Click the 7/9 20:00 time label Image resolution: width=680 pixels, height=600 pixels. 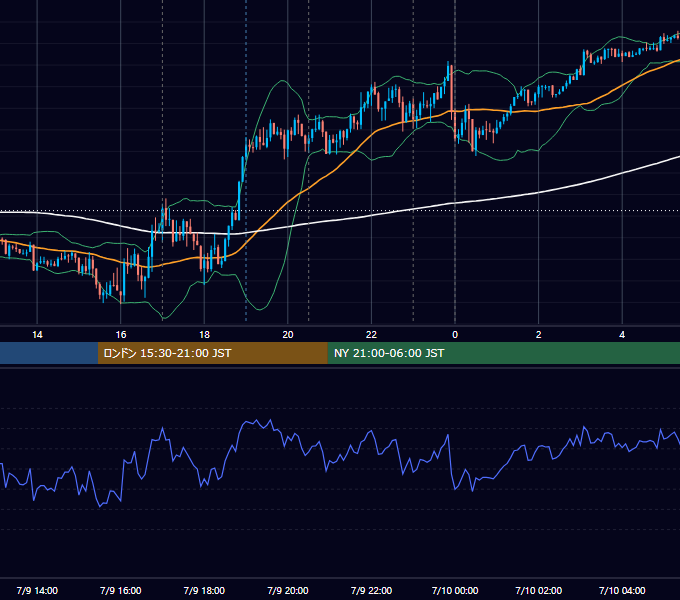[288, 590]
